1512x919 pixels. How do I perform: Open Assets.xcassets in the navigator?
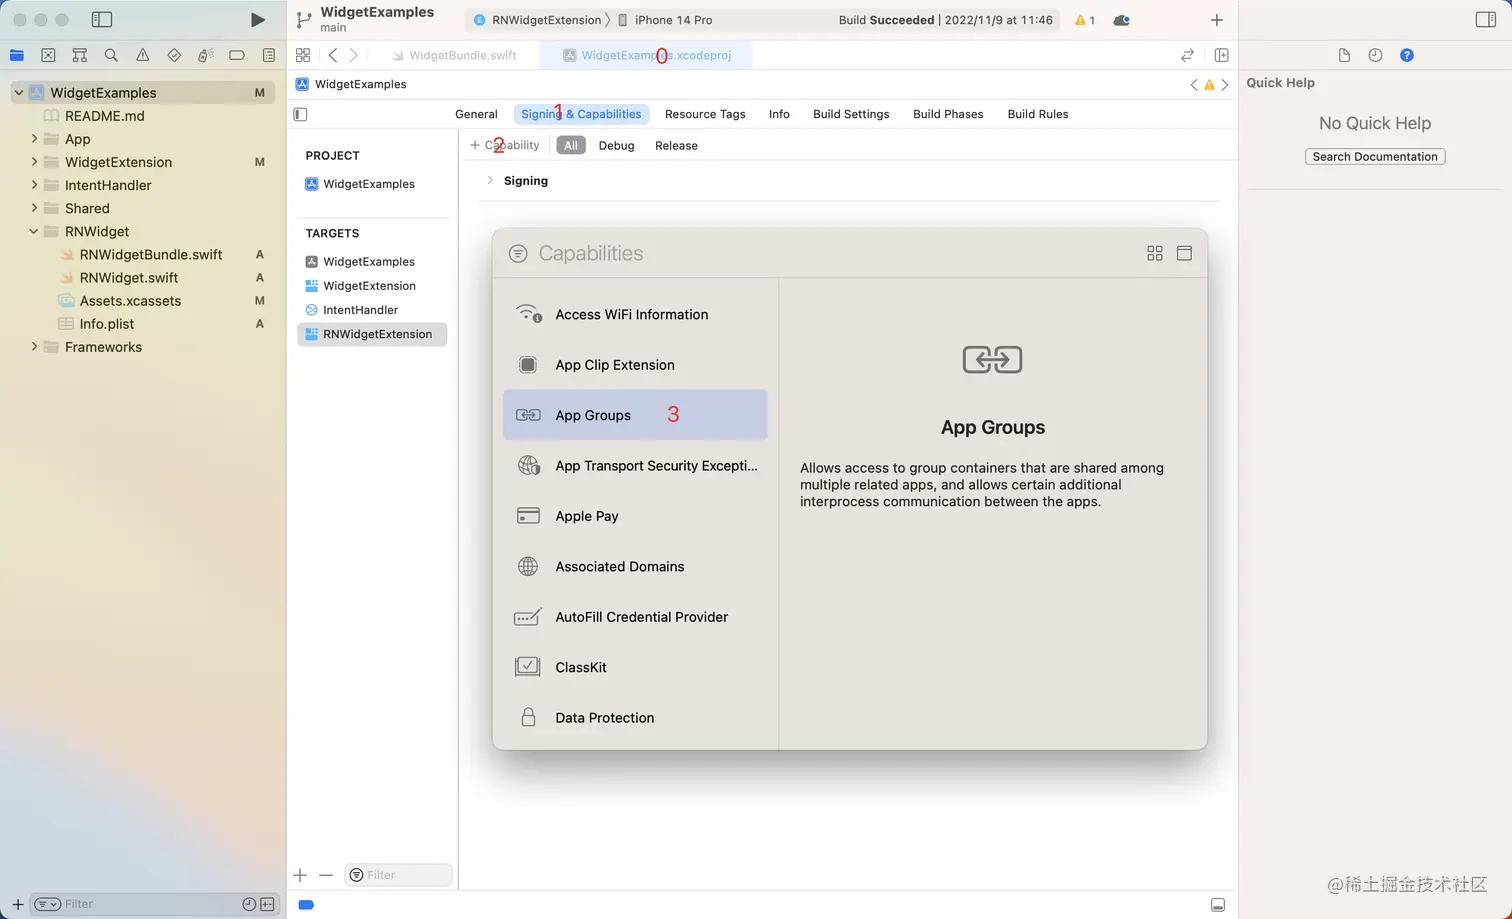coord(130,301)
